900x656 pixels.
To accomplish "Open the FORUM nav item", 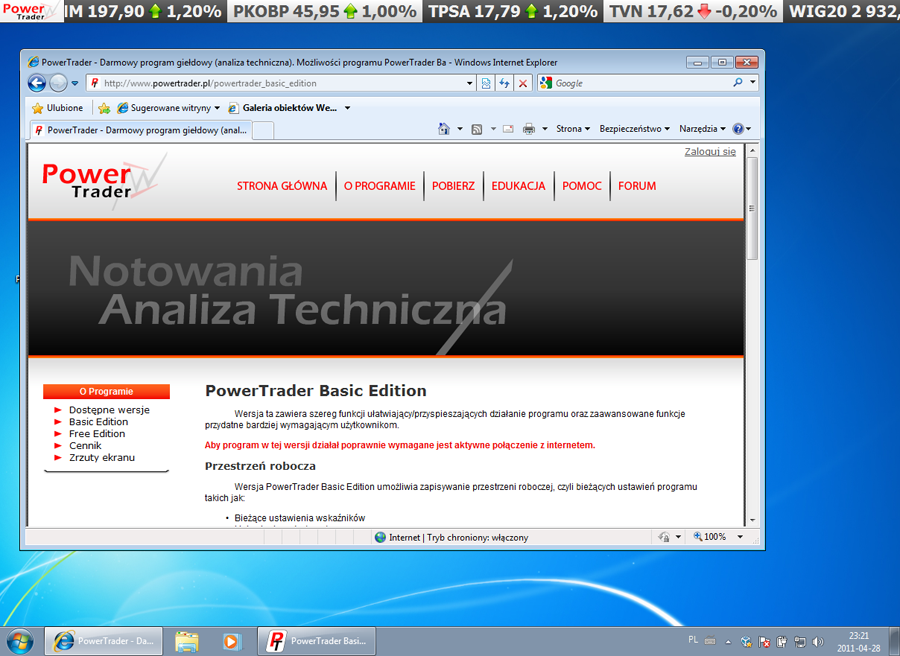I will pyautogui.click(x=637, y=186).
